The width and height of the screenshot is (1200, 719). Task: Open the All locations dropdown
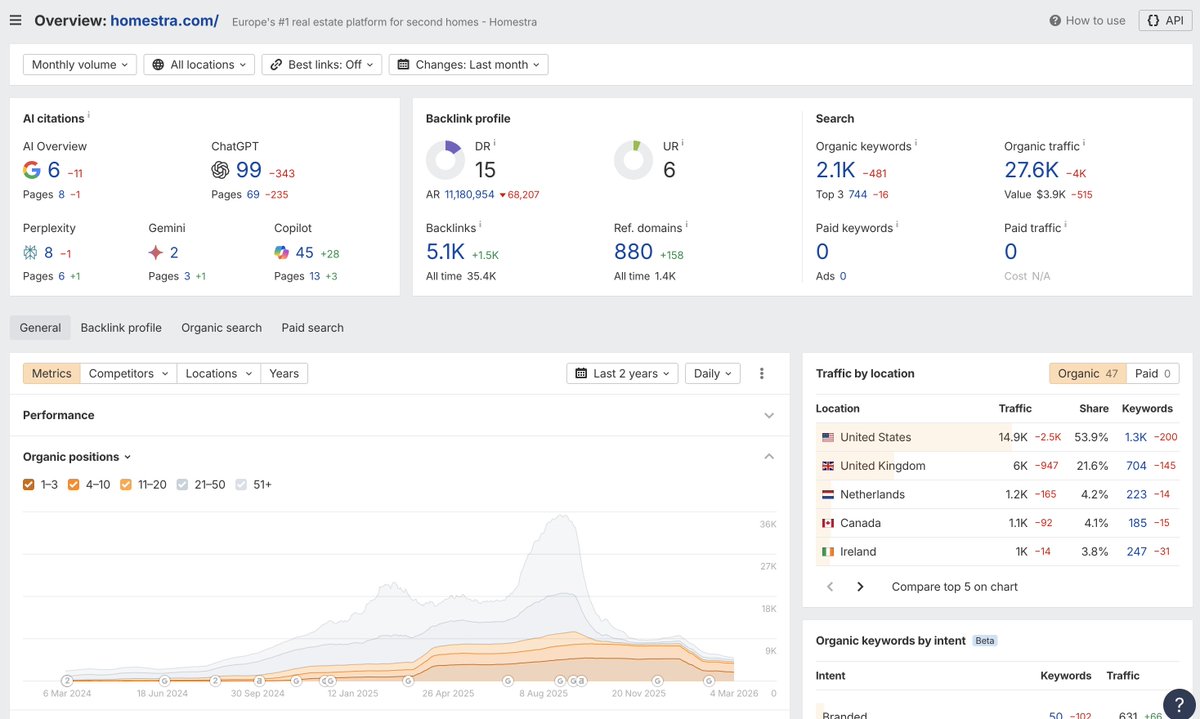coord(199,64)
